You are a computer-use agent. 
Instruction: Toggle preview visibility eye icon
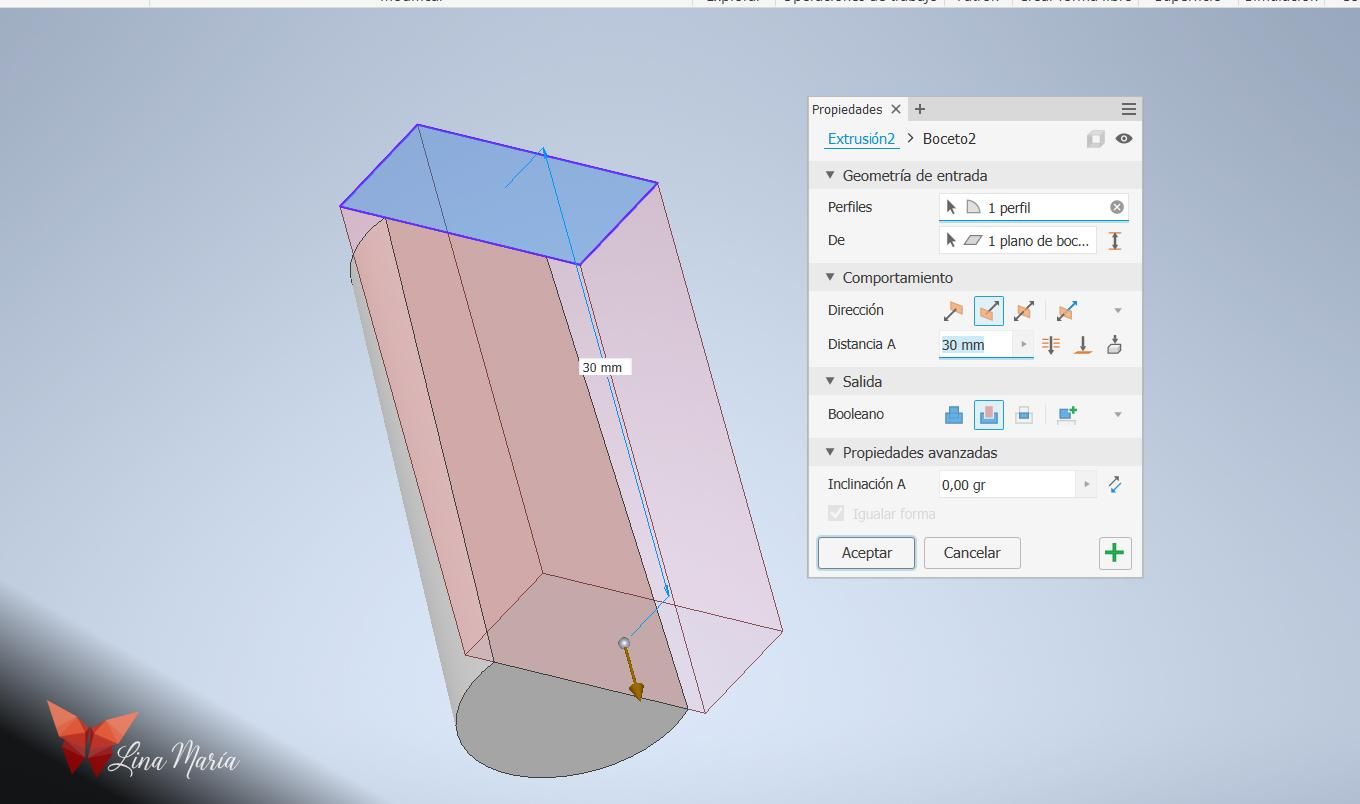coord(1124,139)
